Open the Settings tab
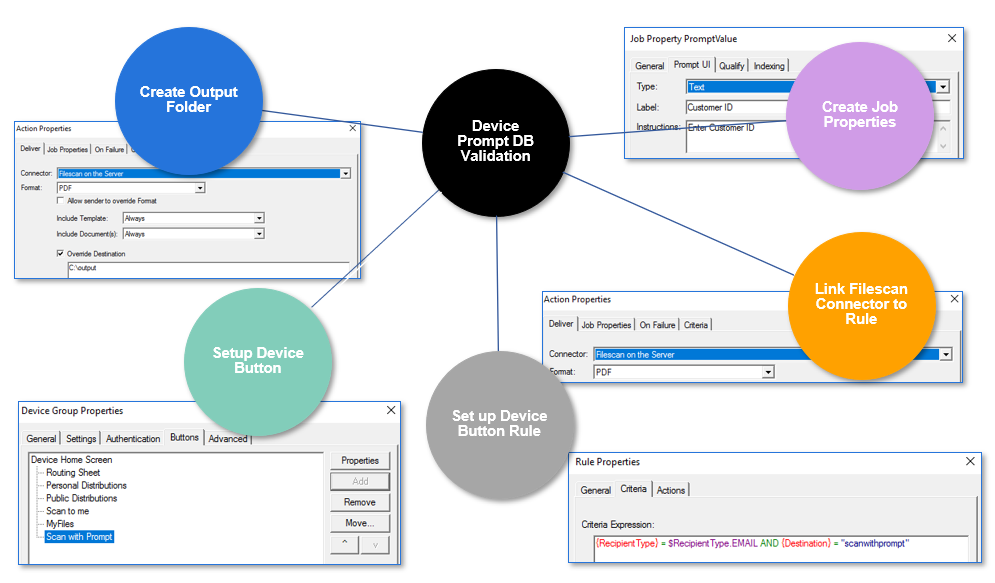The height and width of the screenshot is (583, 995). 81,438
